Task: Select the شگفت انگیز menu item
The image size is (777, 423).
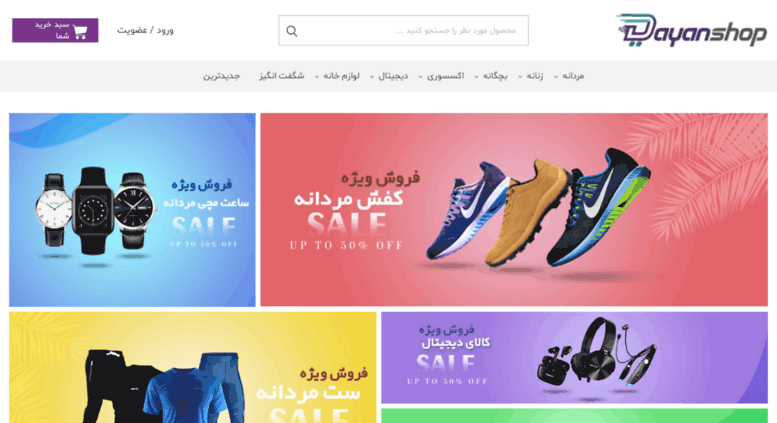Action: (281, 76)
